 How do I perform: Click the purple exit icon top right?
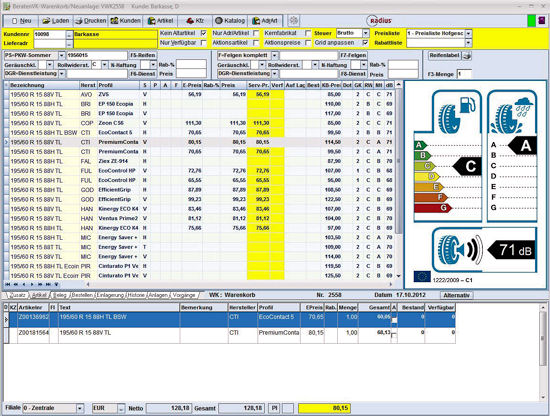pos(542,21)
